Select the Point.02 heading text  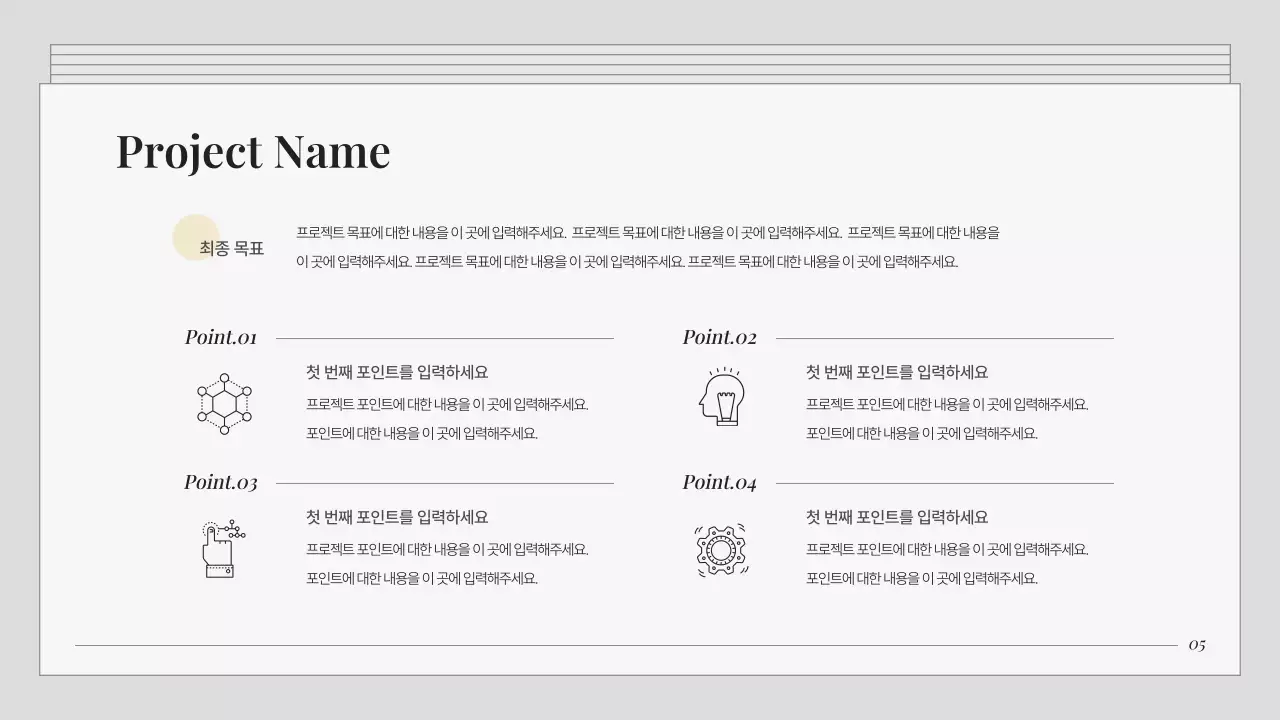click(x=719, y=337)
